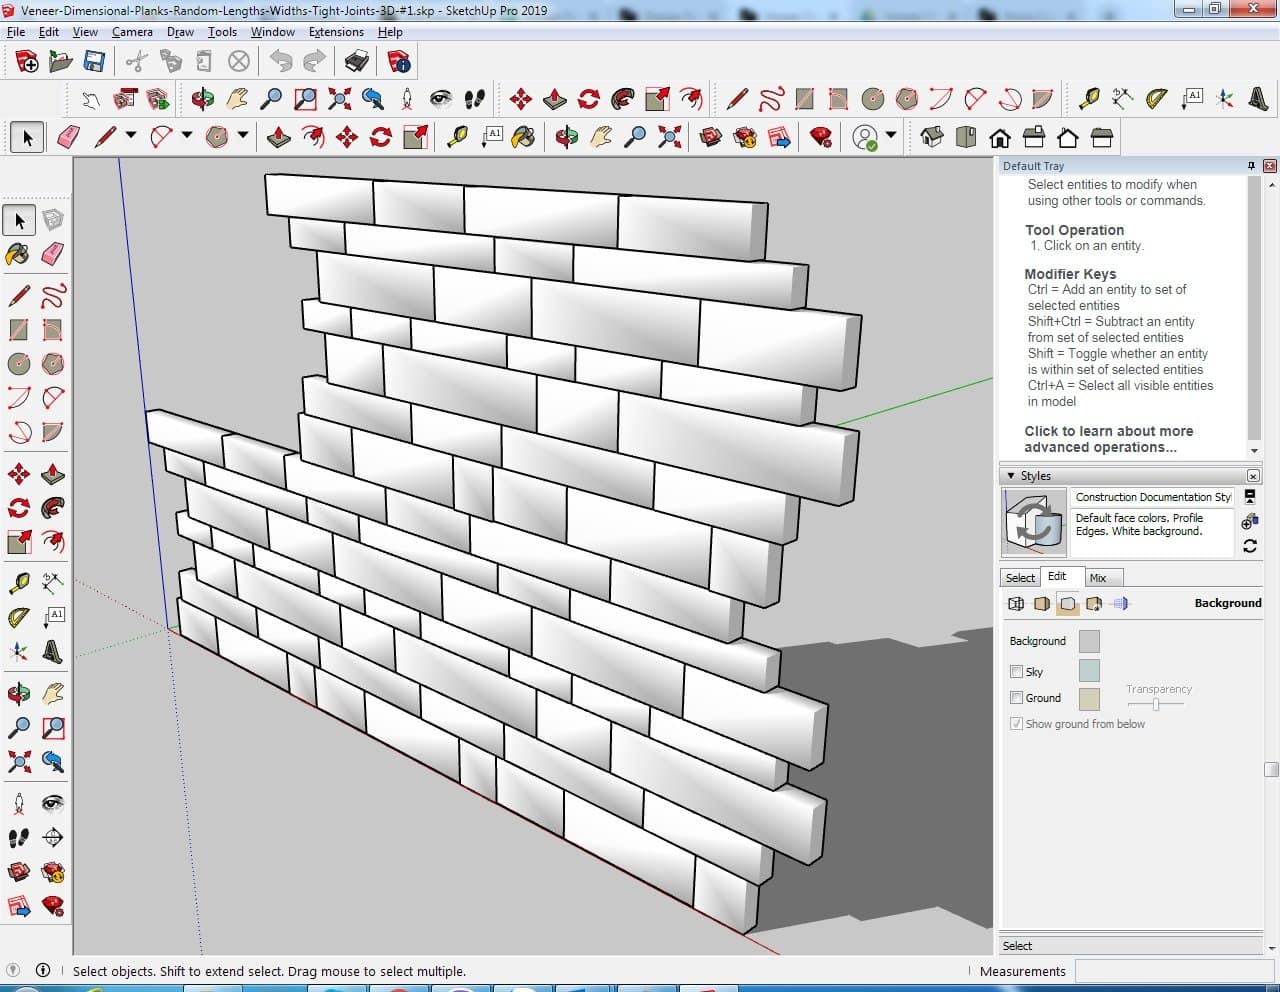1280x992 pixels.
Task: Open the account profile dropdown arrow
Action: [x=891, y=135]
